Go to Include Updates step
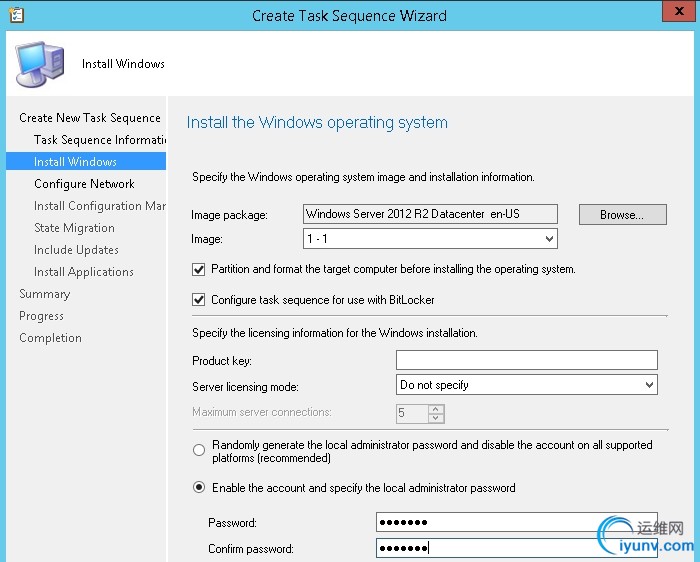 tap(76, 250)
